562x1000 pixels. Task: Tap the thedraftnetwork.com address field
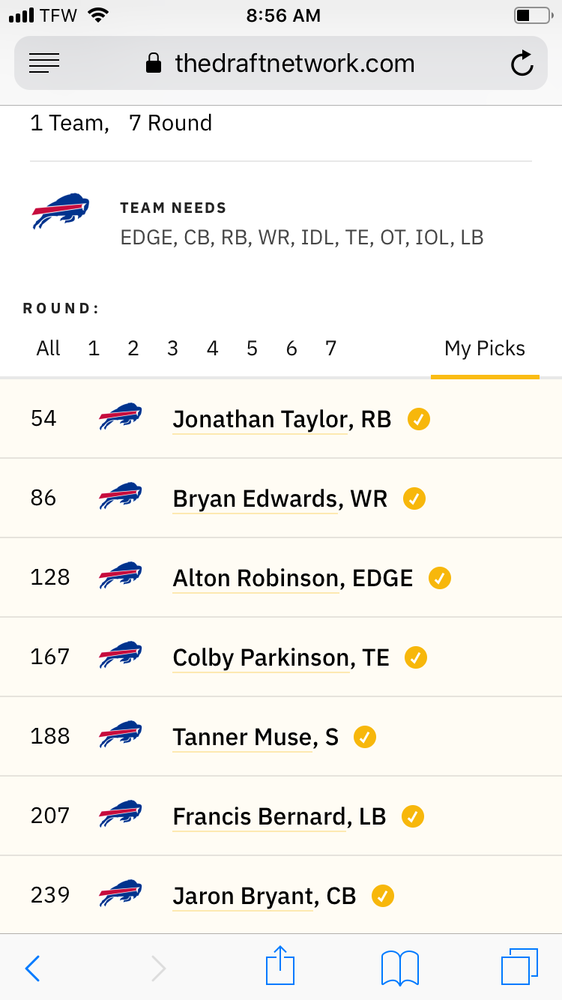point(281,63)
